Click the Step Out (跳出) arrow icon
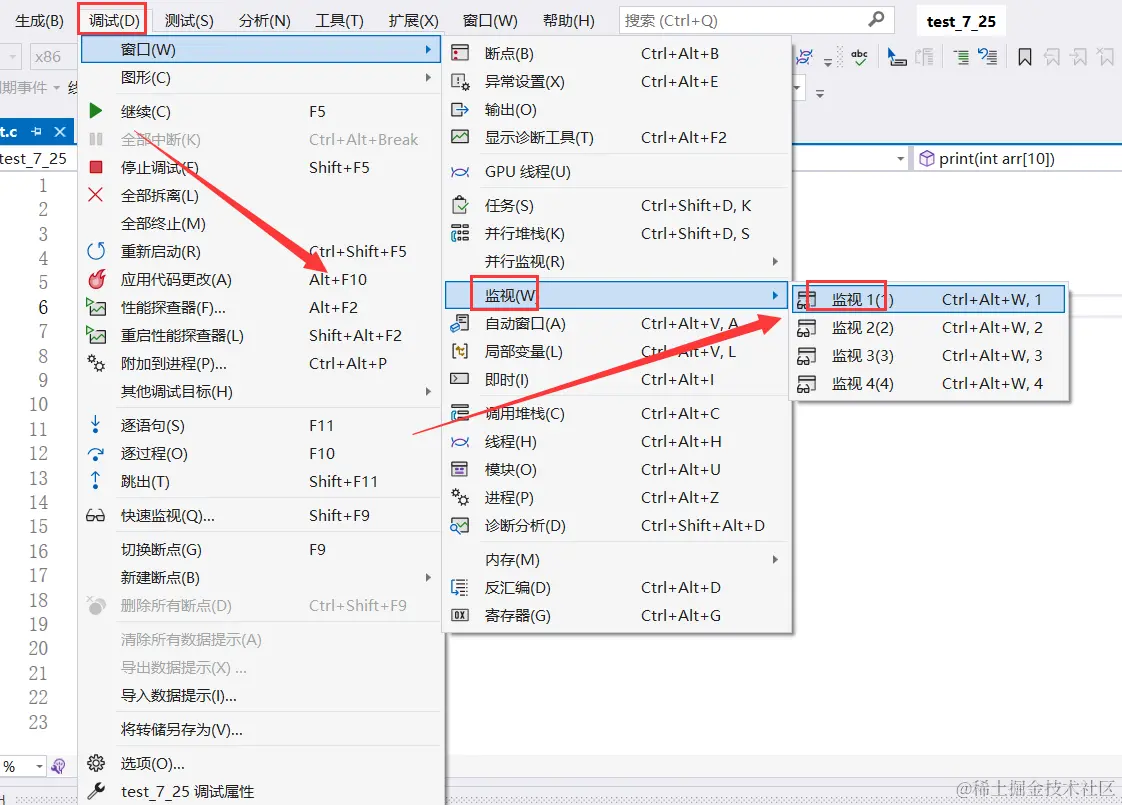This screenshot has height=805, width=1122. [95, 481]
